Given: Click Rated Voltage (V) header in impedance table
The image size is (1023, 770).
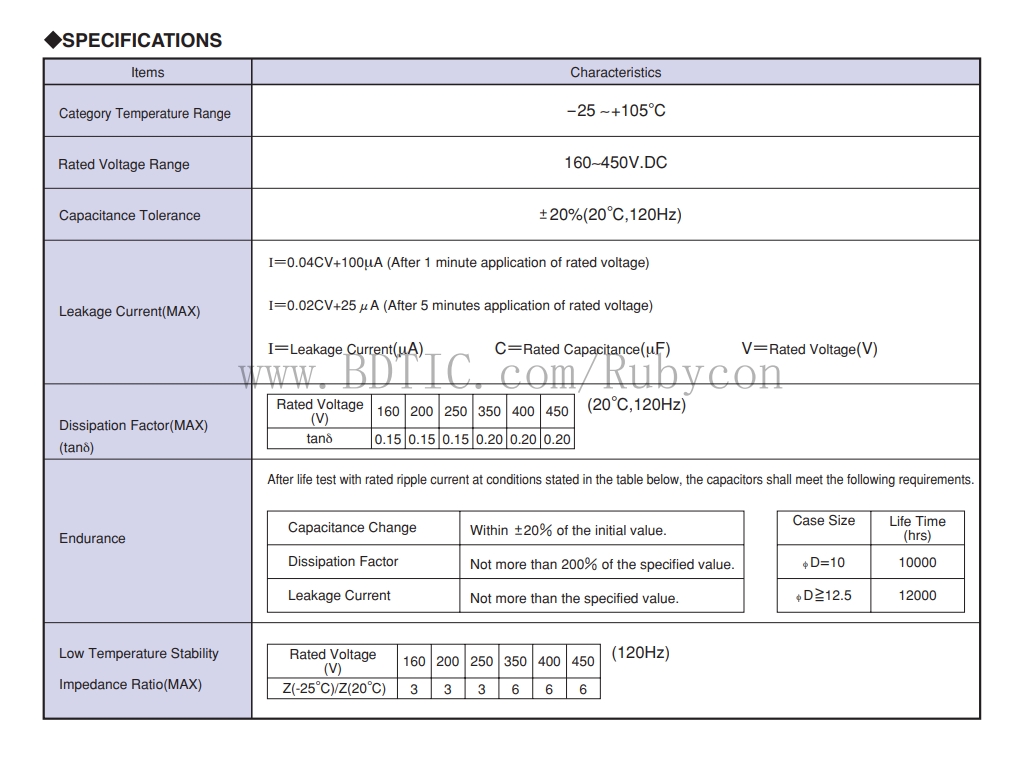Looking at the screenshot, I should click(333, 662).
